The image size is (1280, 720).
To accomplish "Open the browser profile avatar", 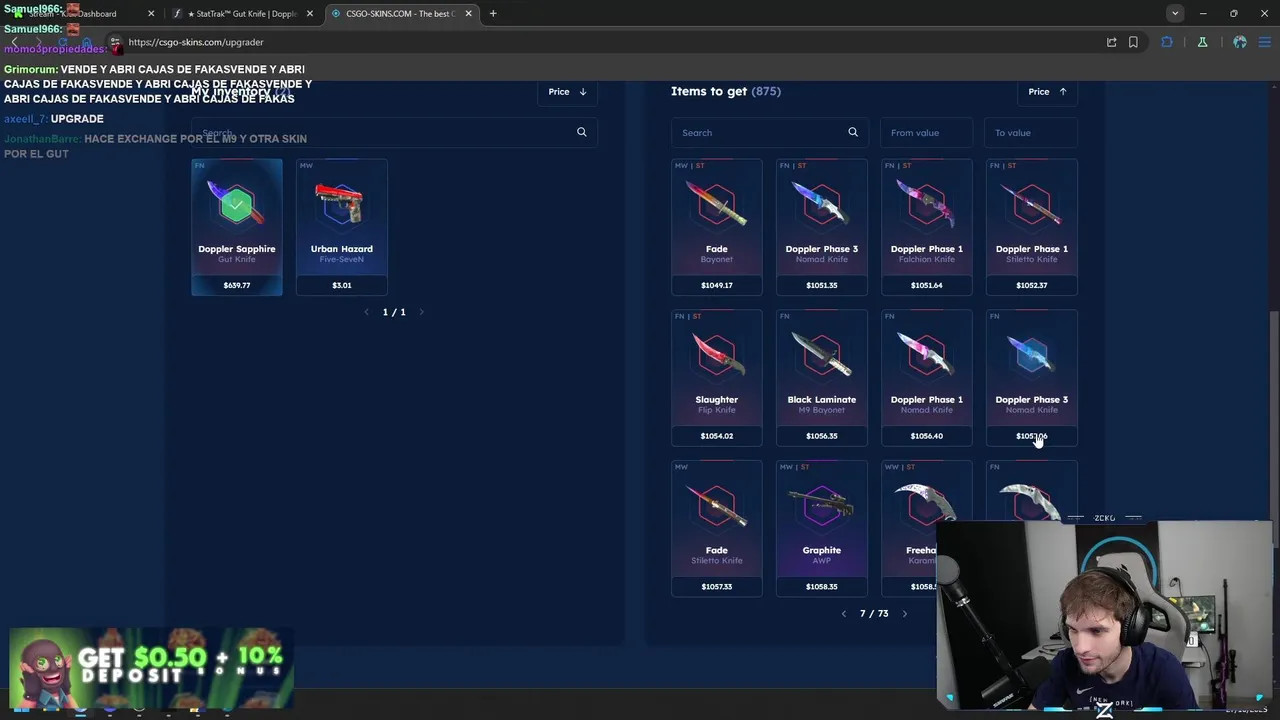I will click(1240, 42).
